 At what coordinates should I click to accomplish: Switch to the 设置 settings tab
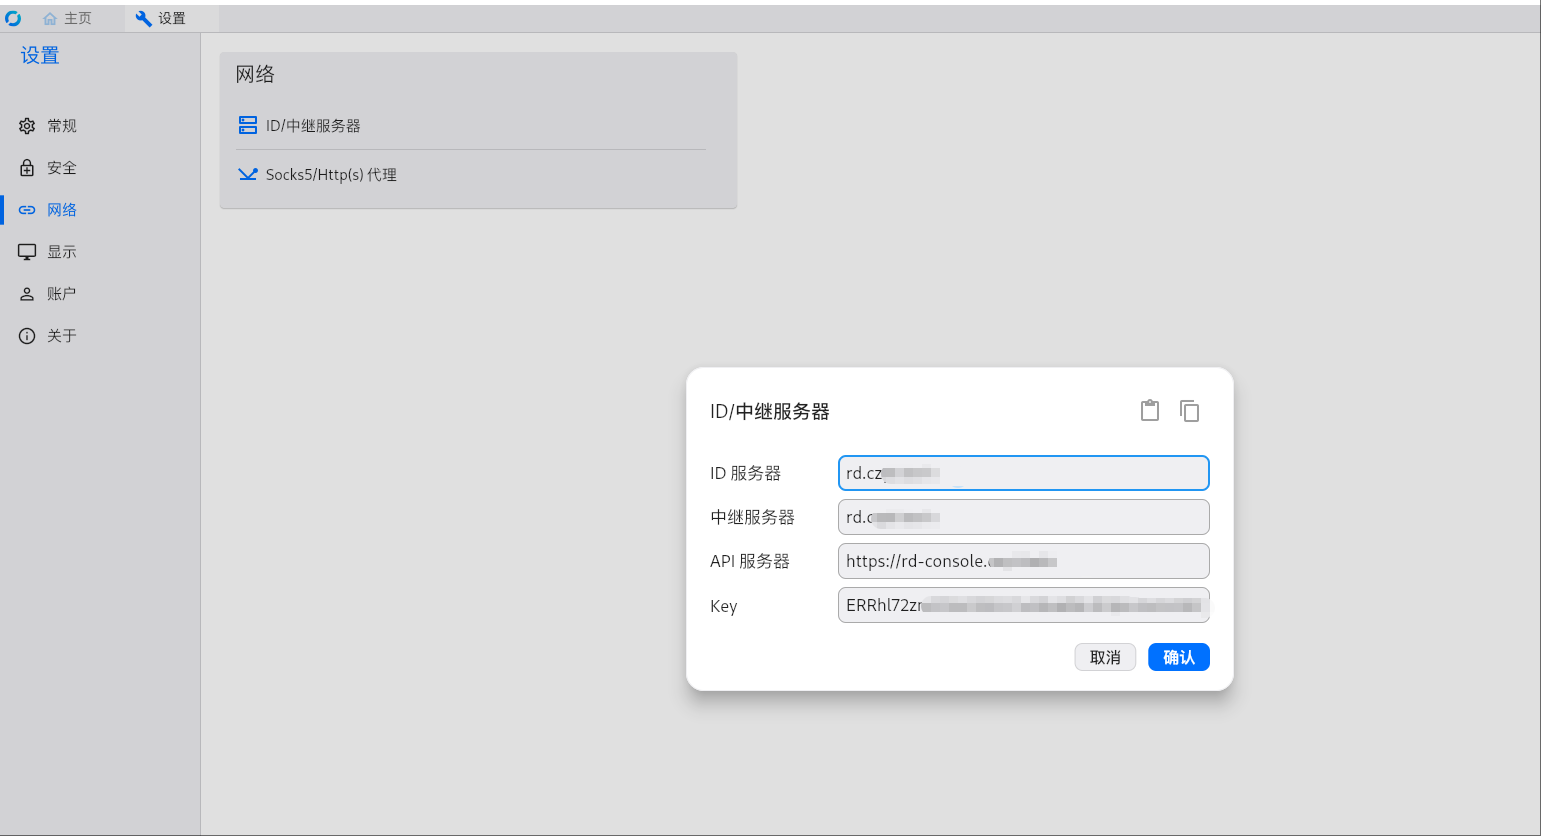171,18
